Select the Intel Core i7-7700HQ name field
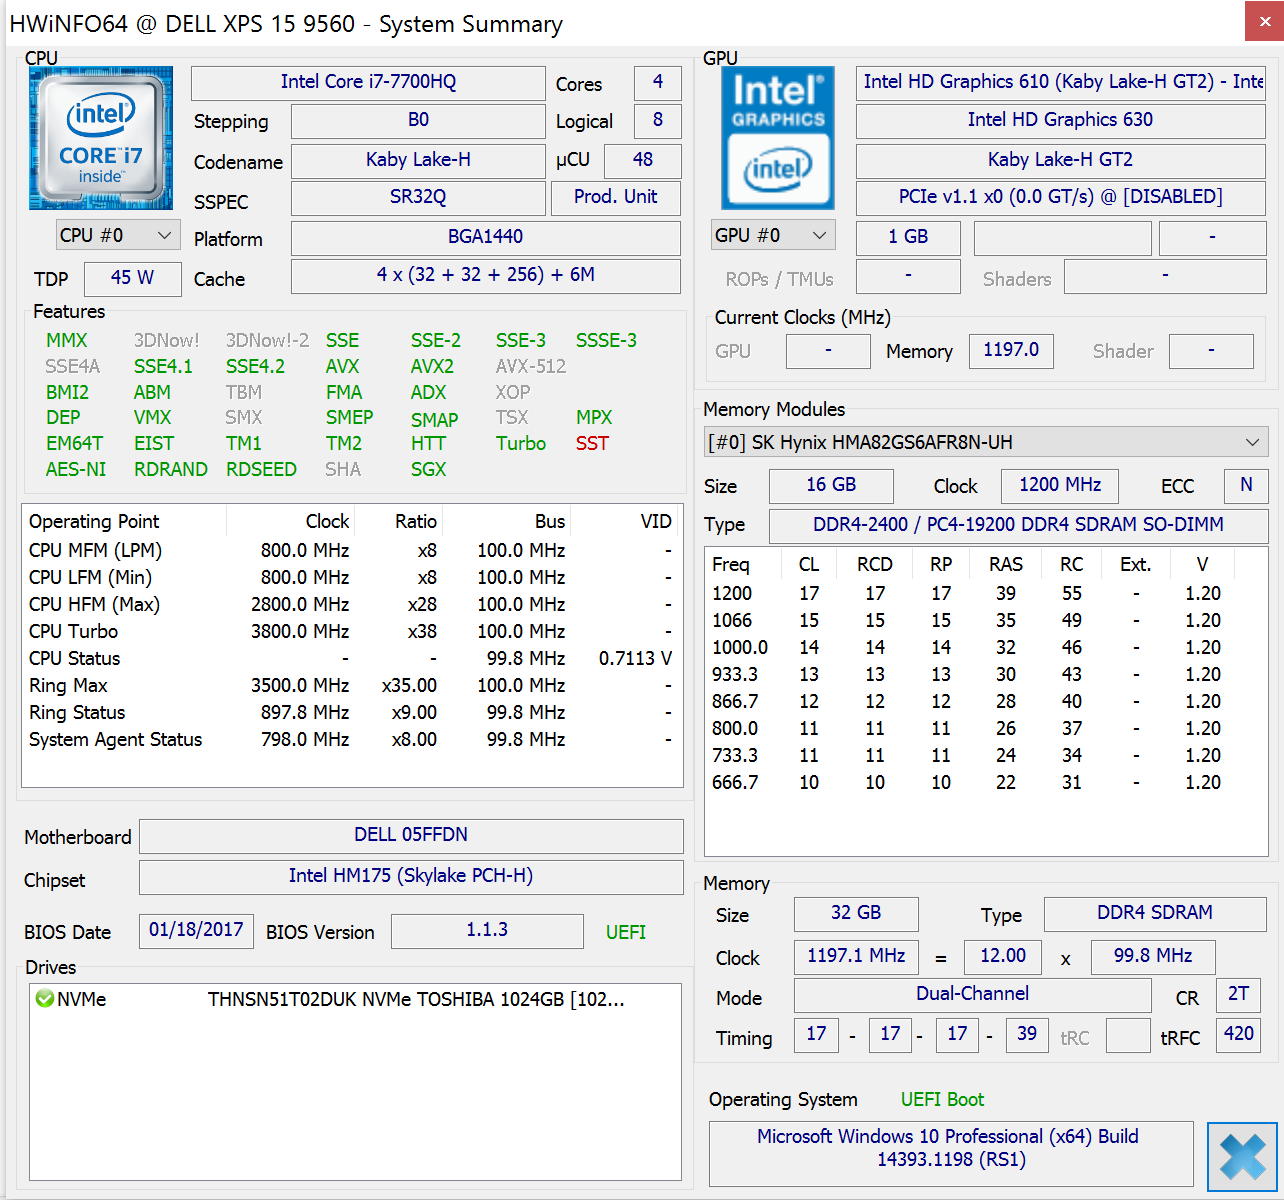This screenshot has height=1200, width=1284. (x=368, y=82)
